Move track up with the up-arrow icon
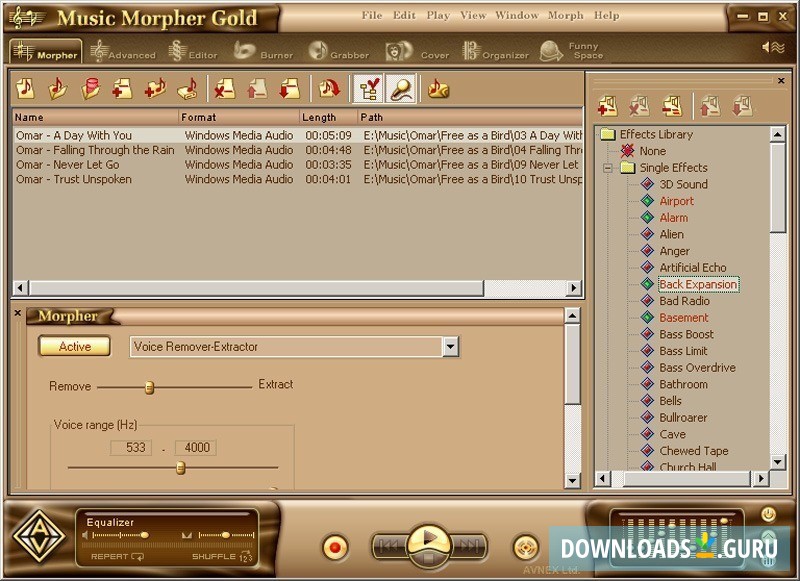 pos(257,89)
